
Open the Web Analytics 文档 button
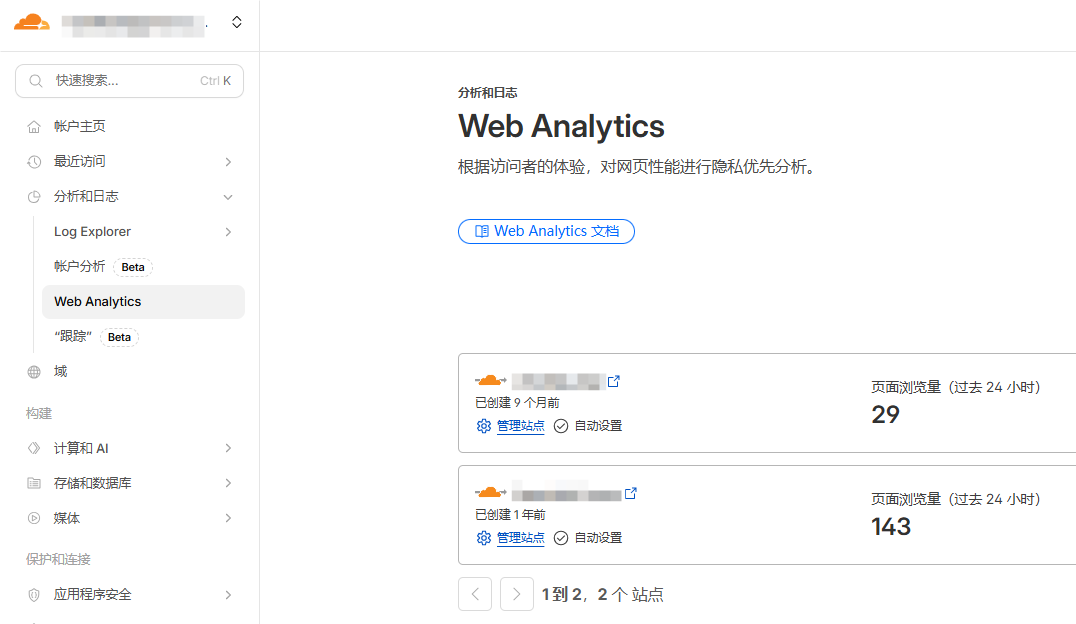click(x=546, y=231)
